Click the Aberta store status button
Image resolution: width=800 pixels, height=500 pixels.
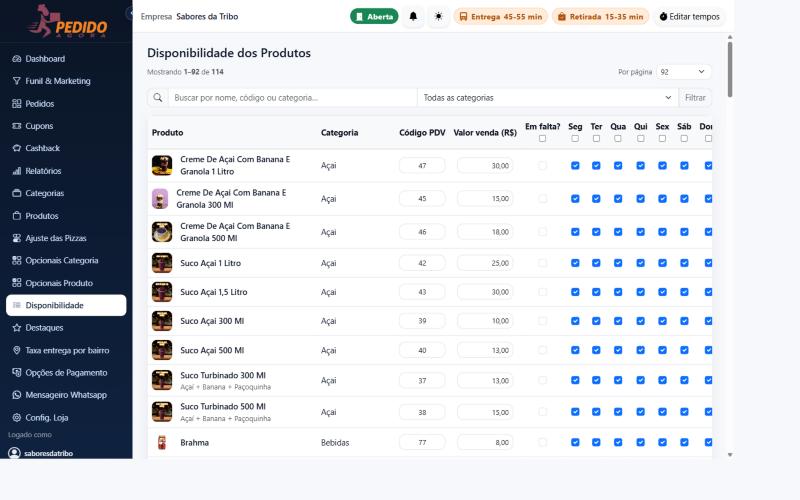tap(374, 16)
